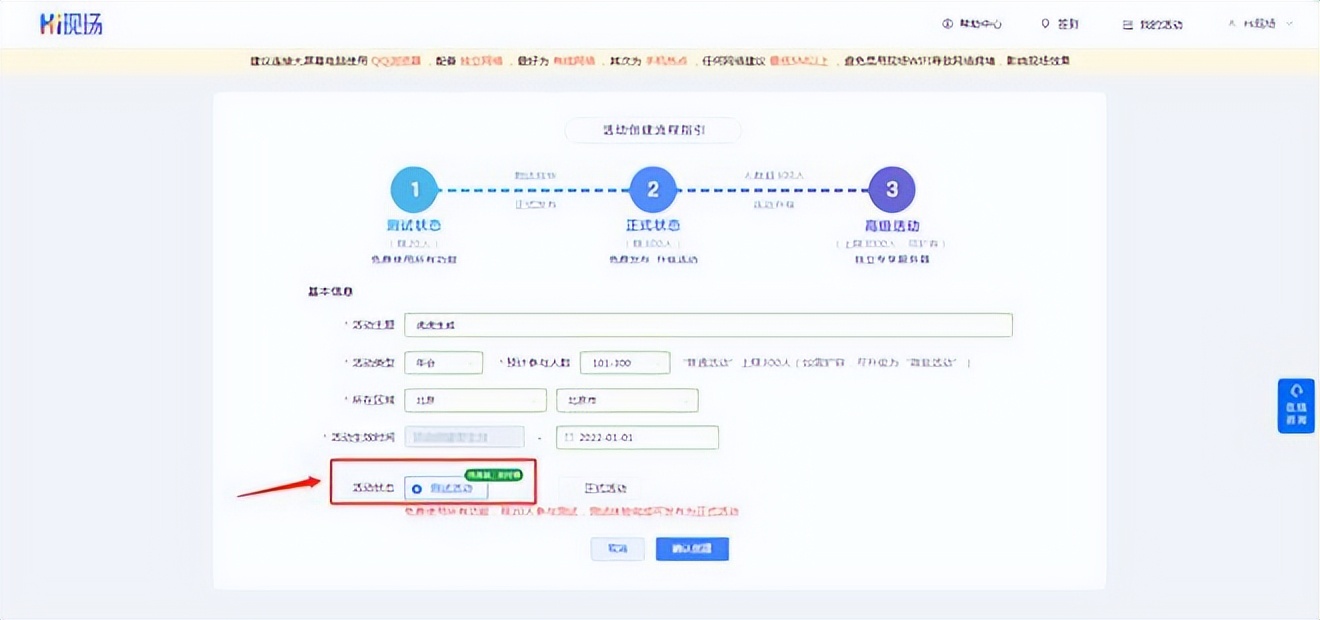The image size is (1320, 620).
Task: Click the green badge above 测试活动
Action: pos(492,477)
